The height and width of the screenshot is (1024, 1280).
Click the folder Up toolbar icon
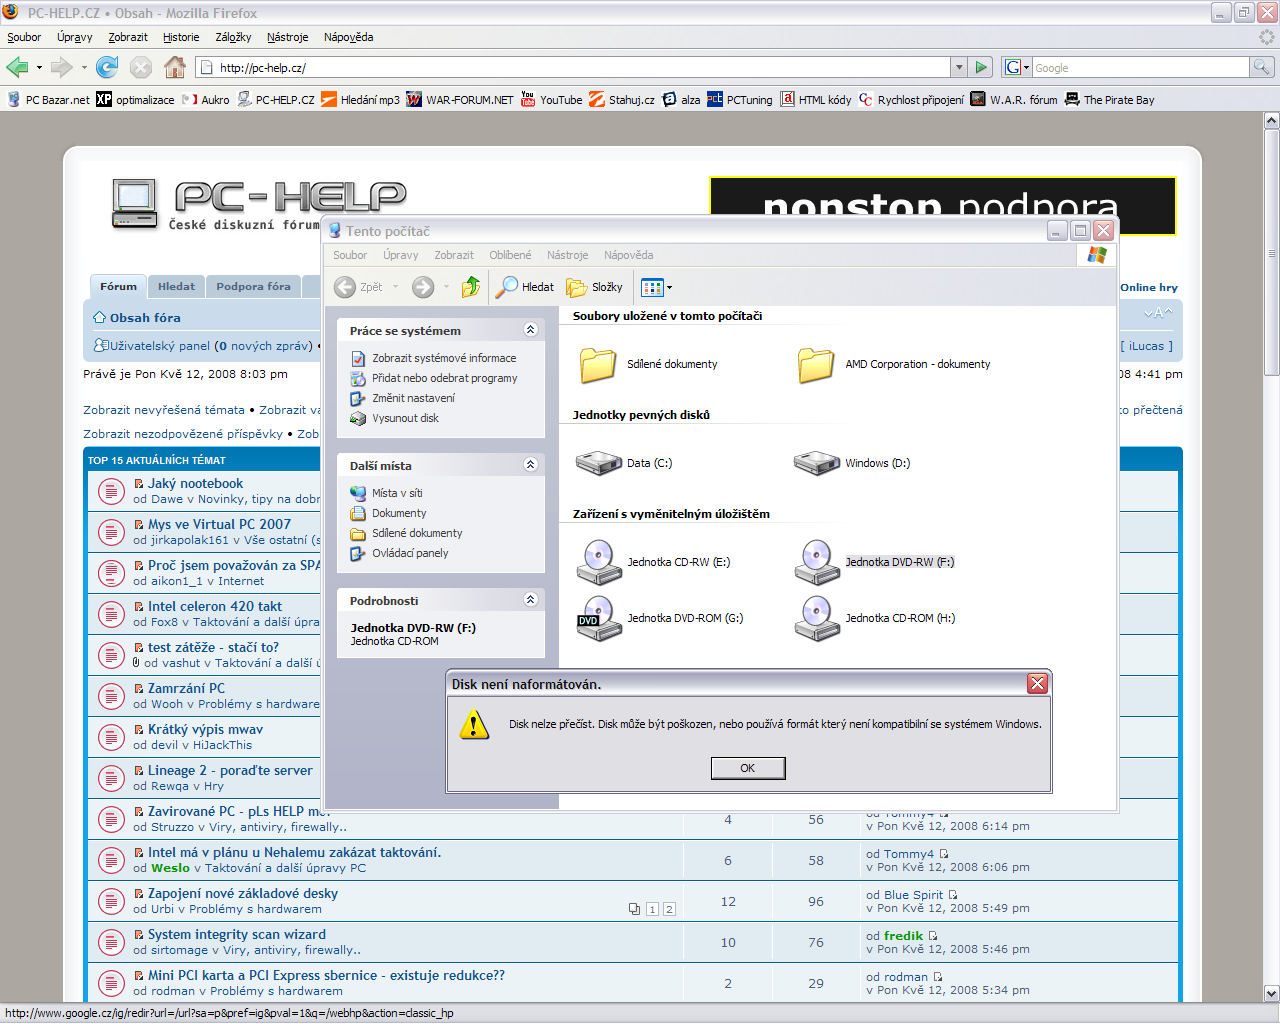(470, 287)
